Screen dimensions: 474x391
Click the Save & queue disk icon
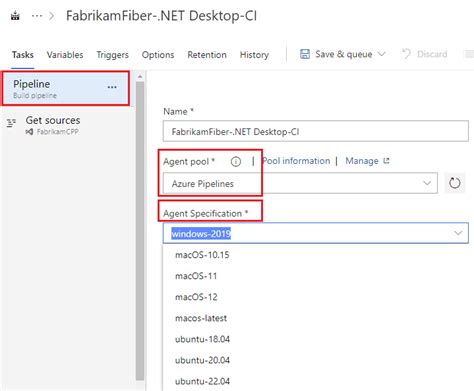point(305,54)
